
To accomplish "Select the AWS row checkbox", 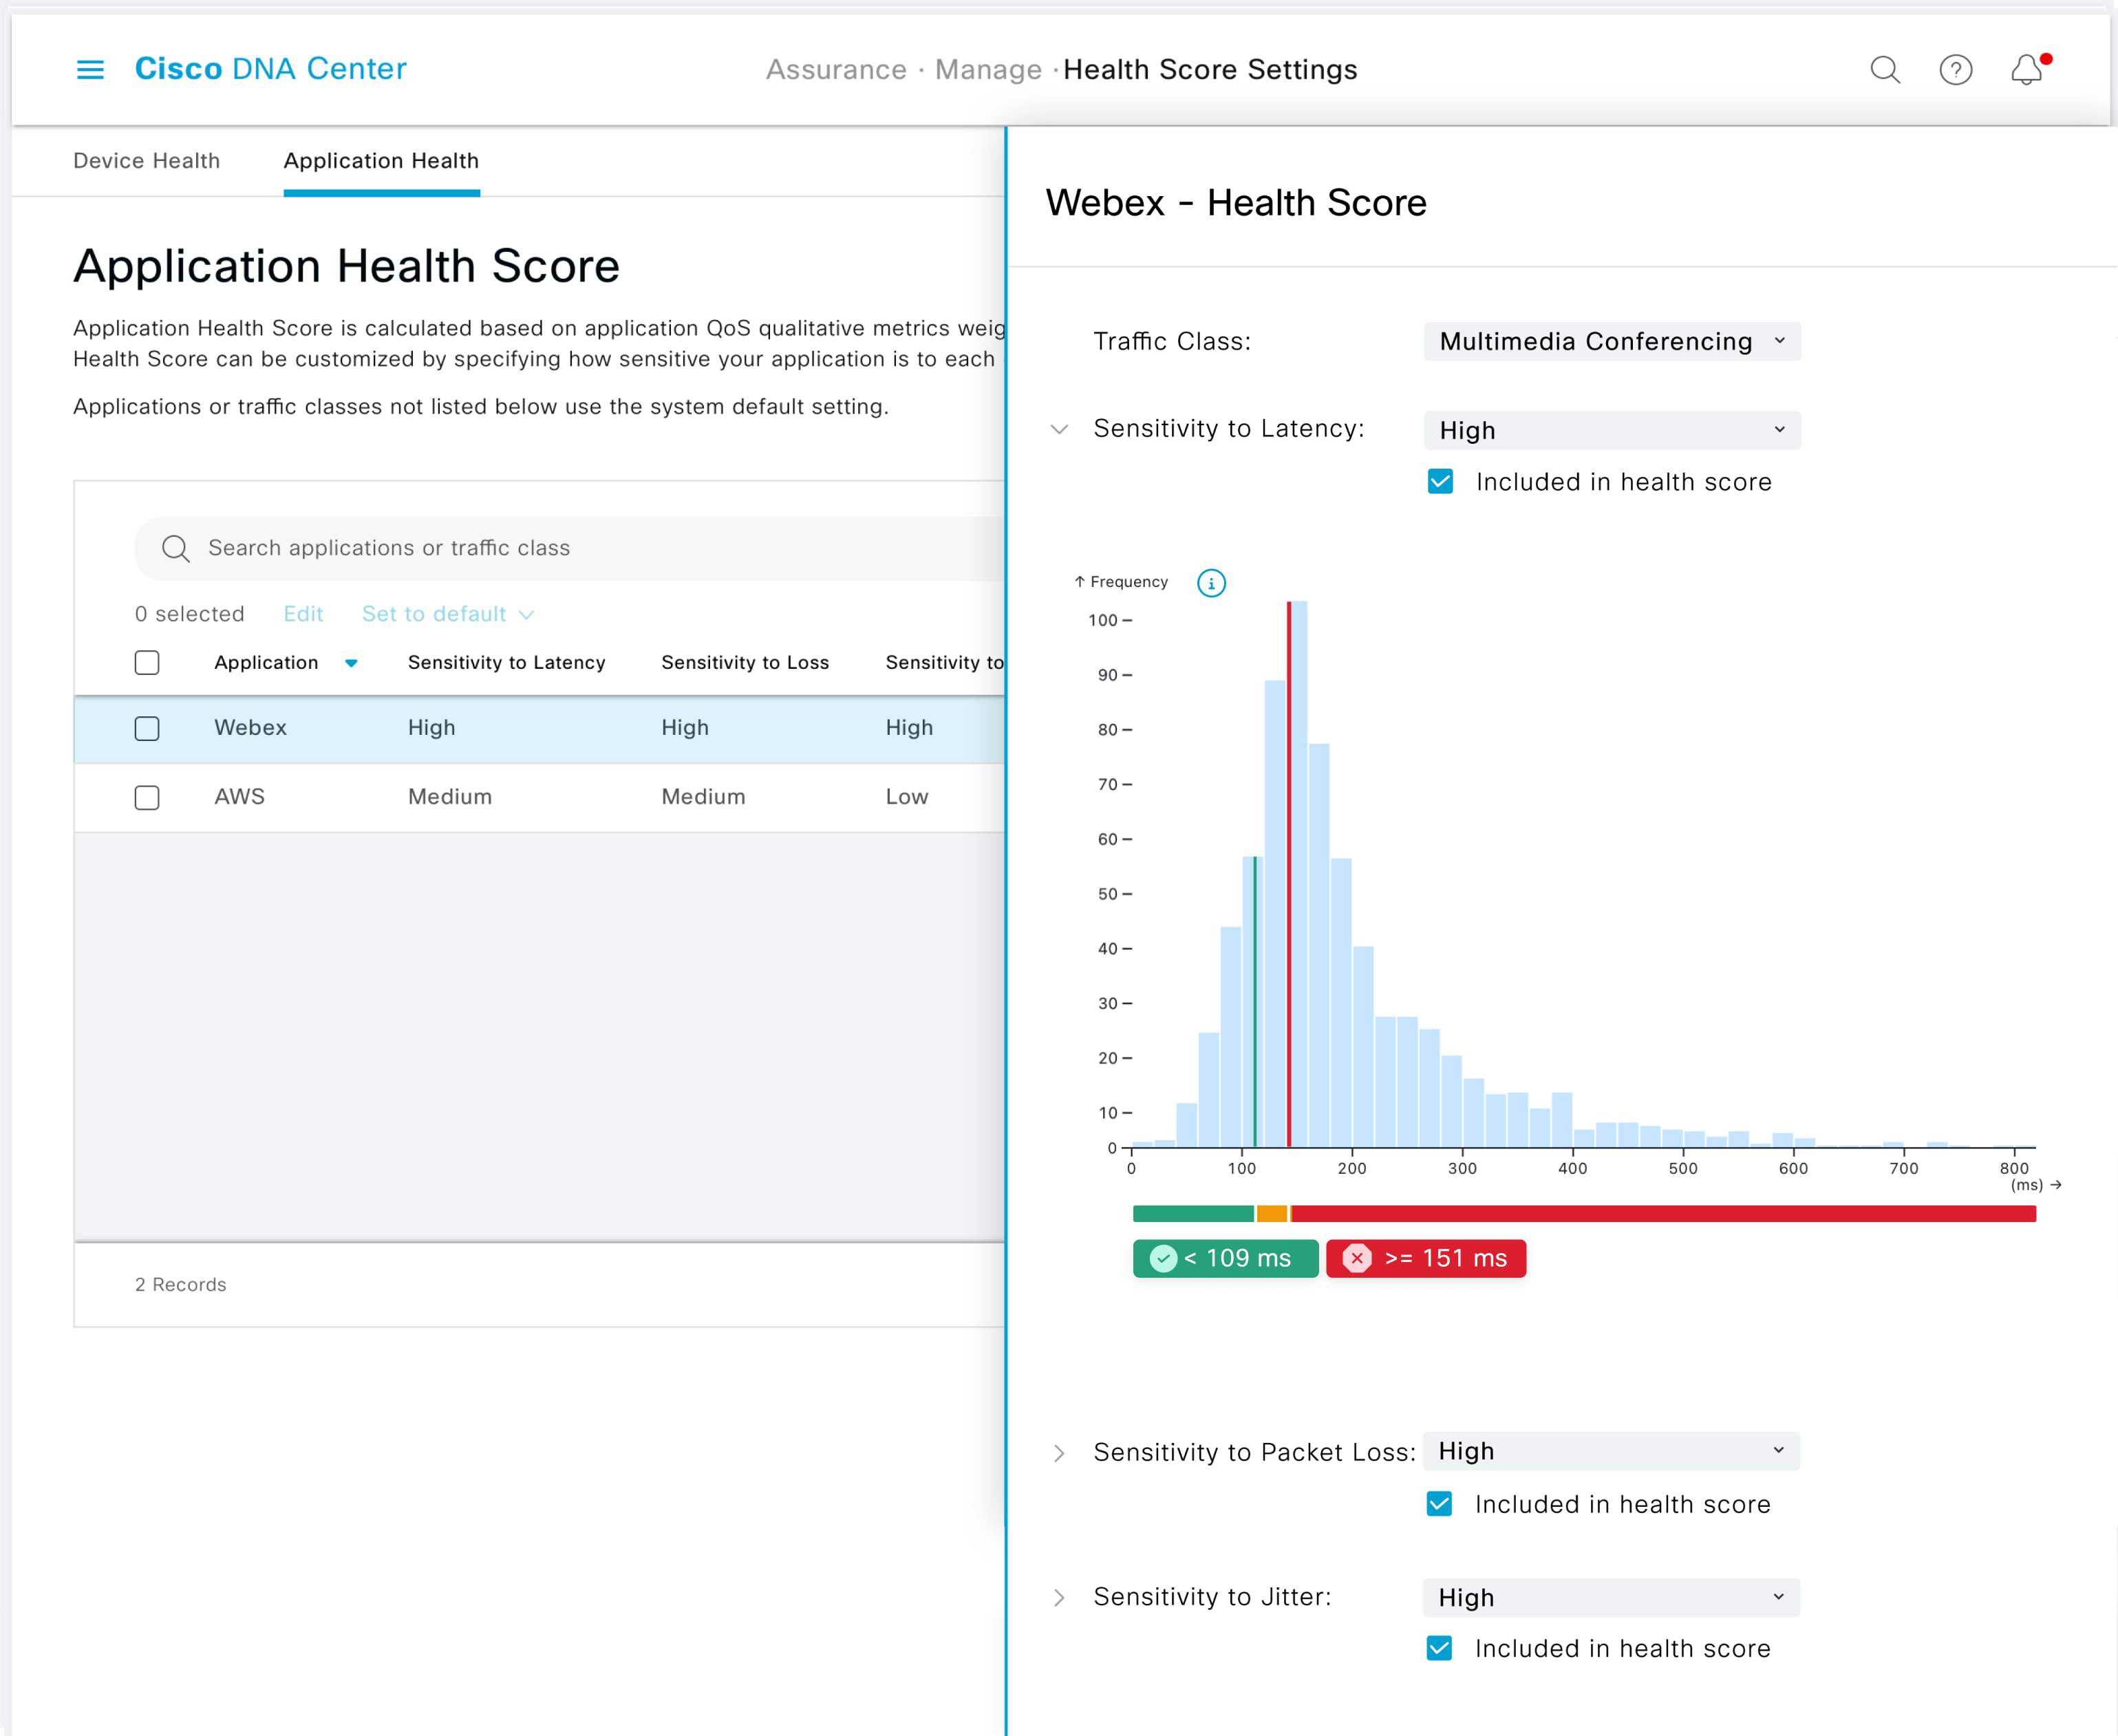I will click(x=147, y=797).
